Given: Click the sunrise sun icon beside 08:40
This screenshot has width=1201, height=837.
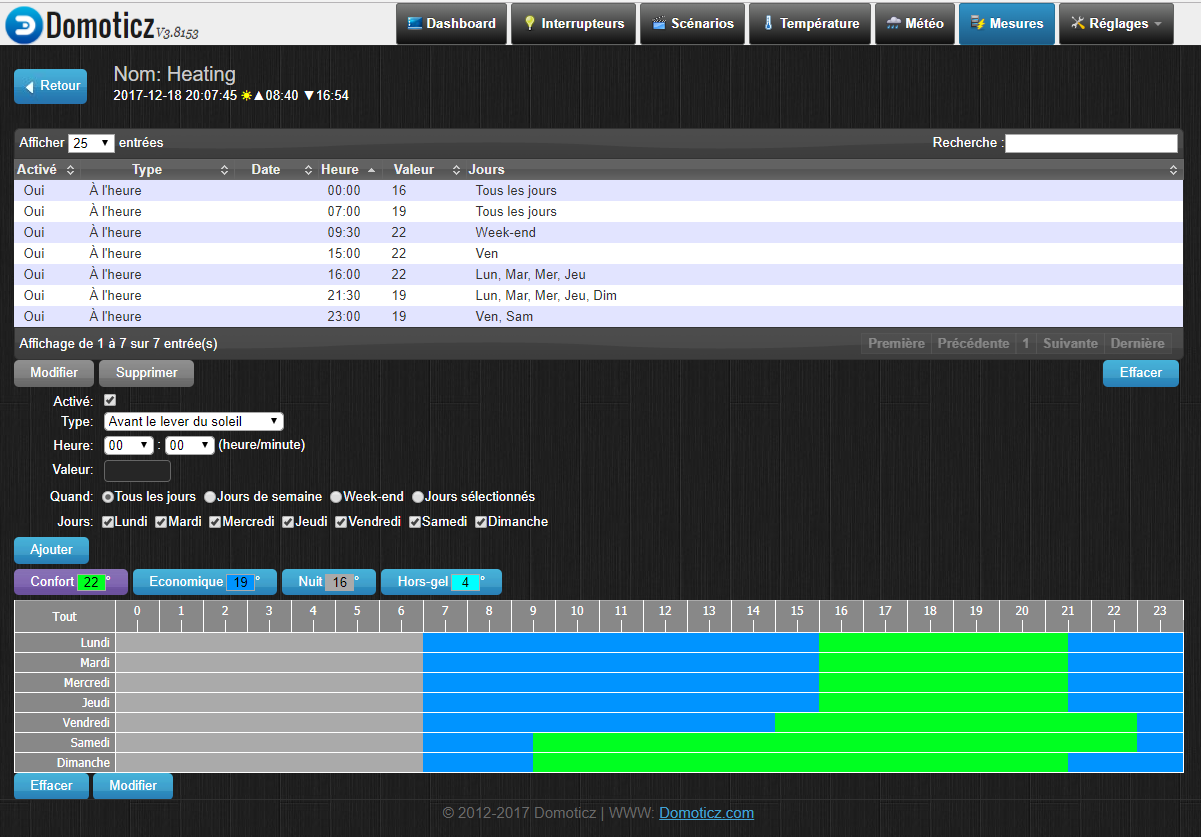Looking at the screenshot, I should tap(246, 96).
